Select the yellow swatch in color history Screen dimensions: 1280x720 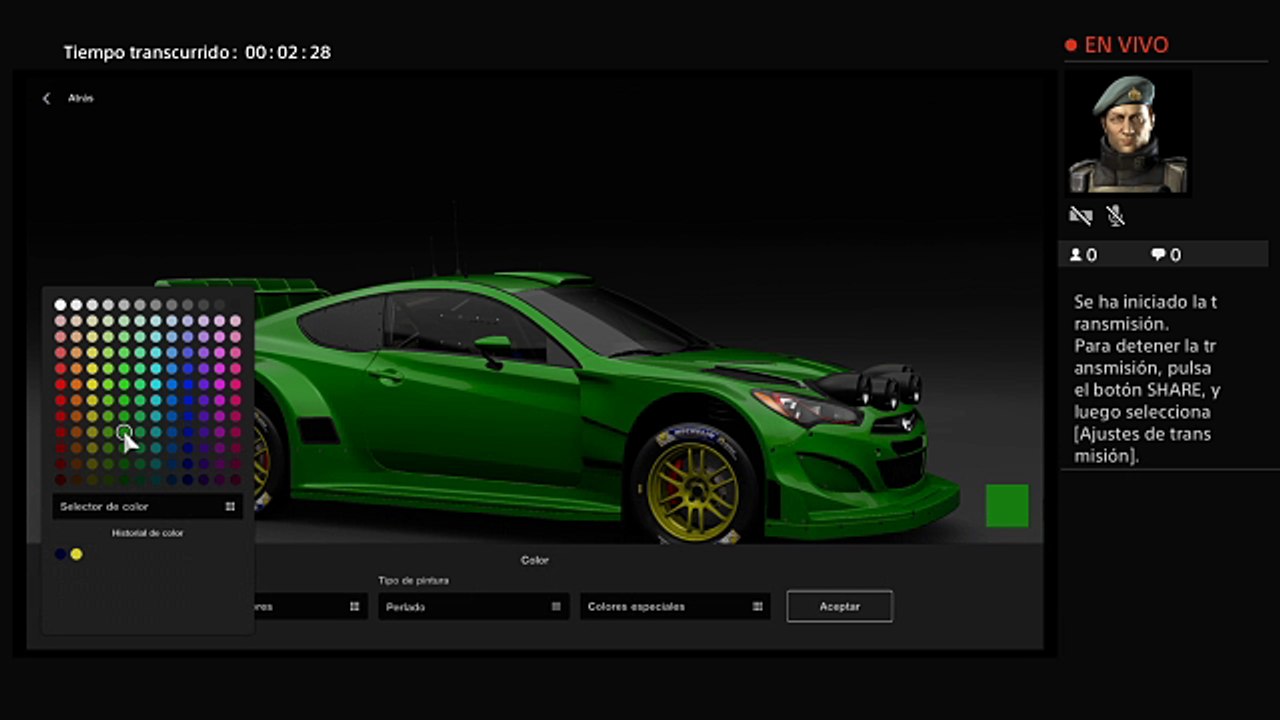pos(76,554)
